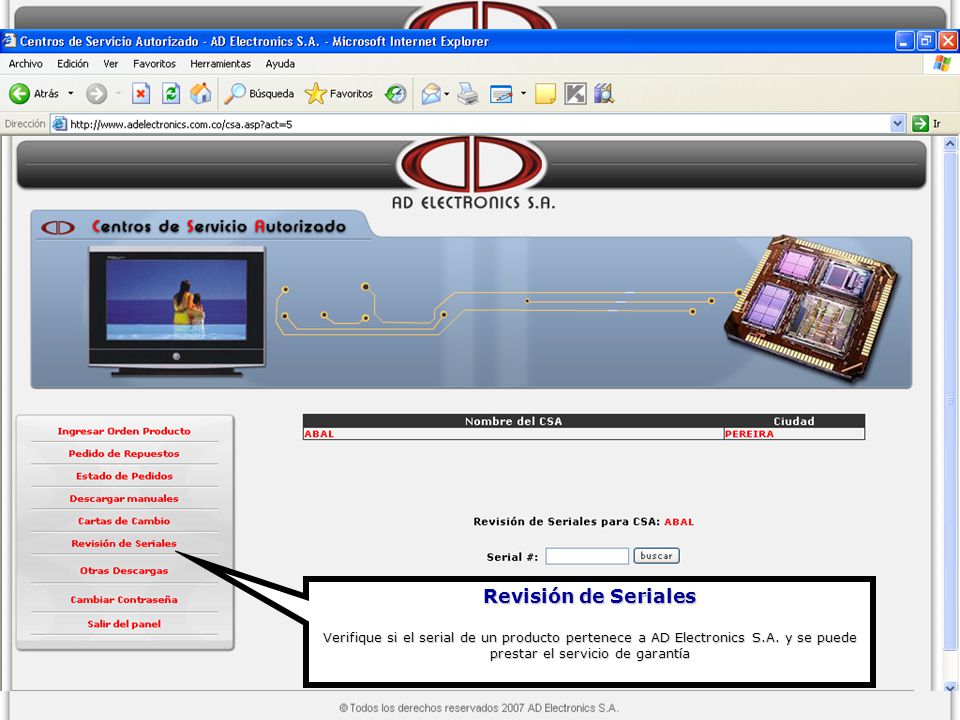Click the Edit page icon
Image resolution: width=960 pixels, height=720 pixels.
pyautogui.click(x=501, y=94)
